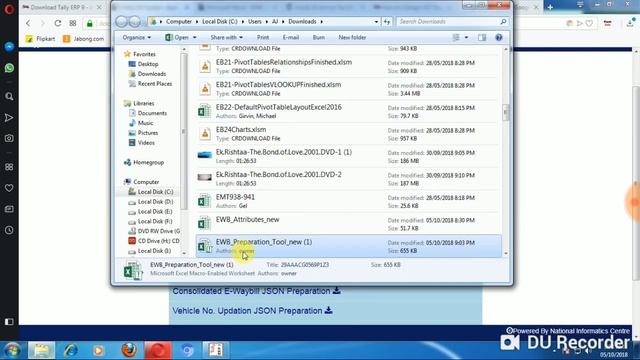Select DVD RW Drive in navigation pane
640x360 pixels.
(x=159, y=231)
